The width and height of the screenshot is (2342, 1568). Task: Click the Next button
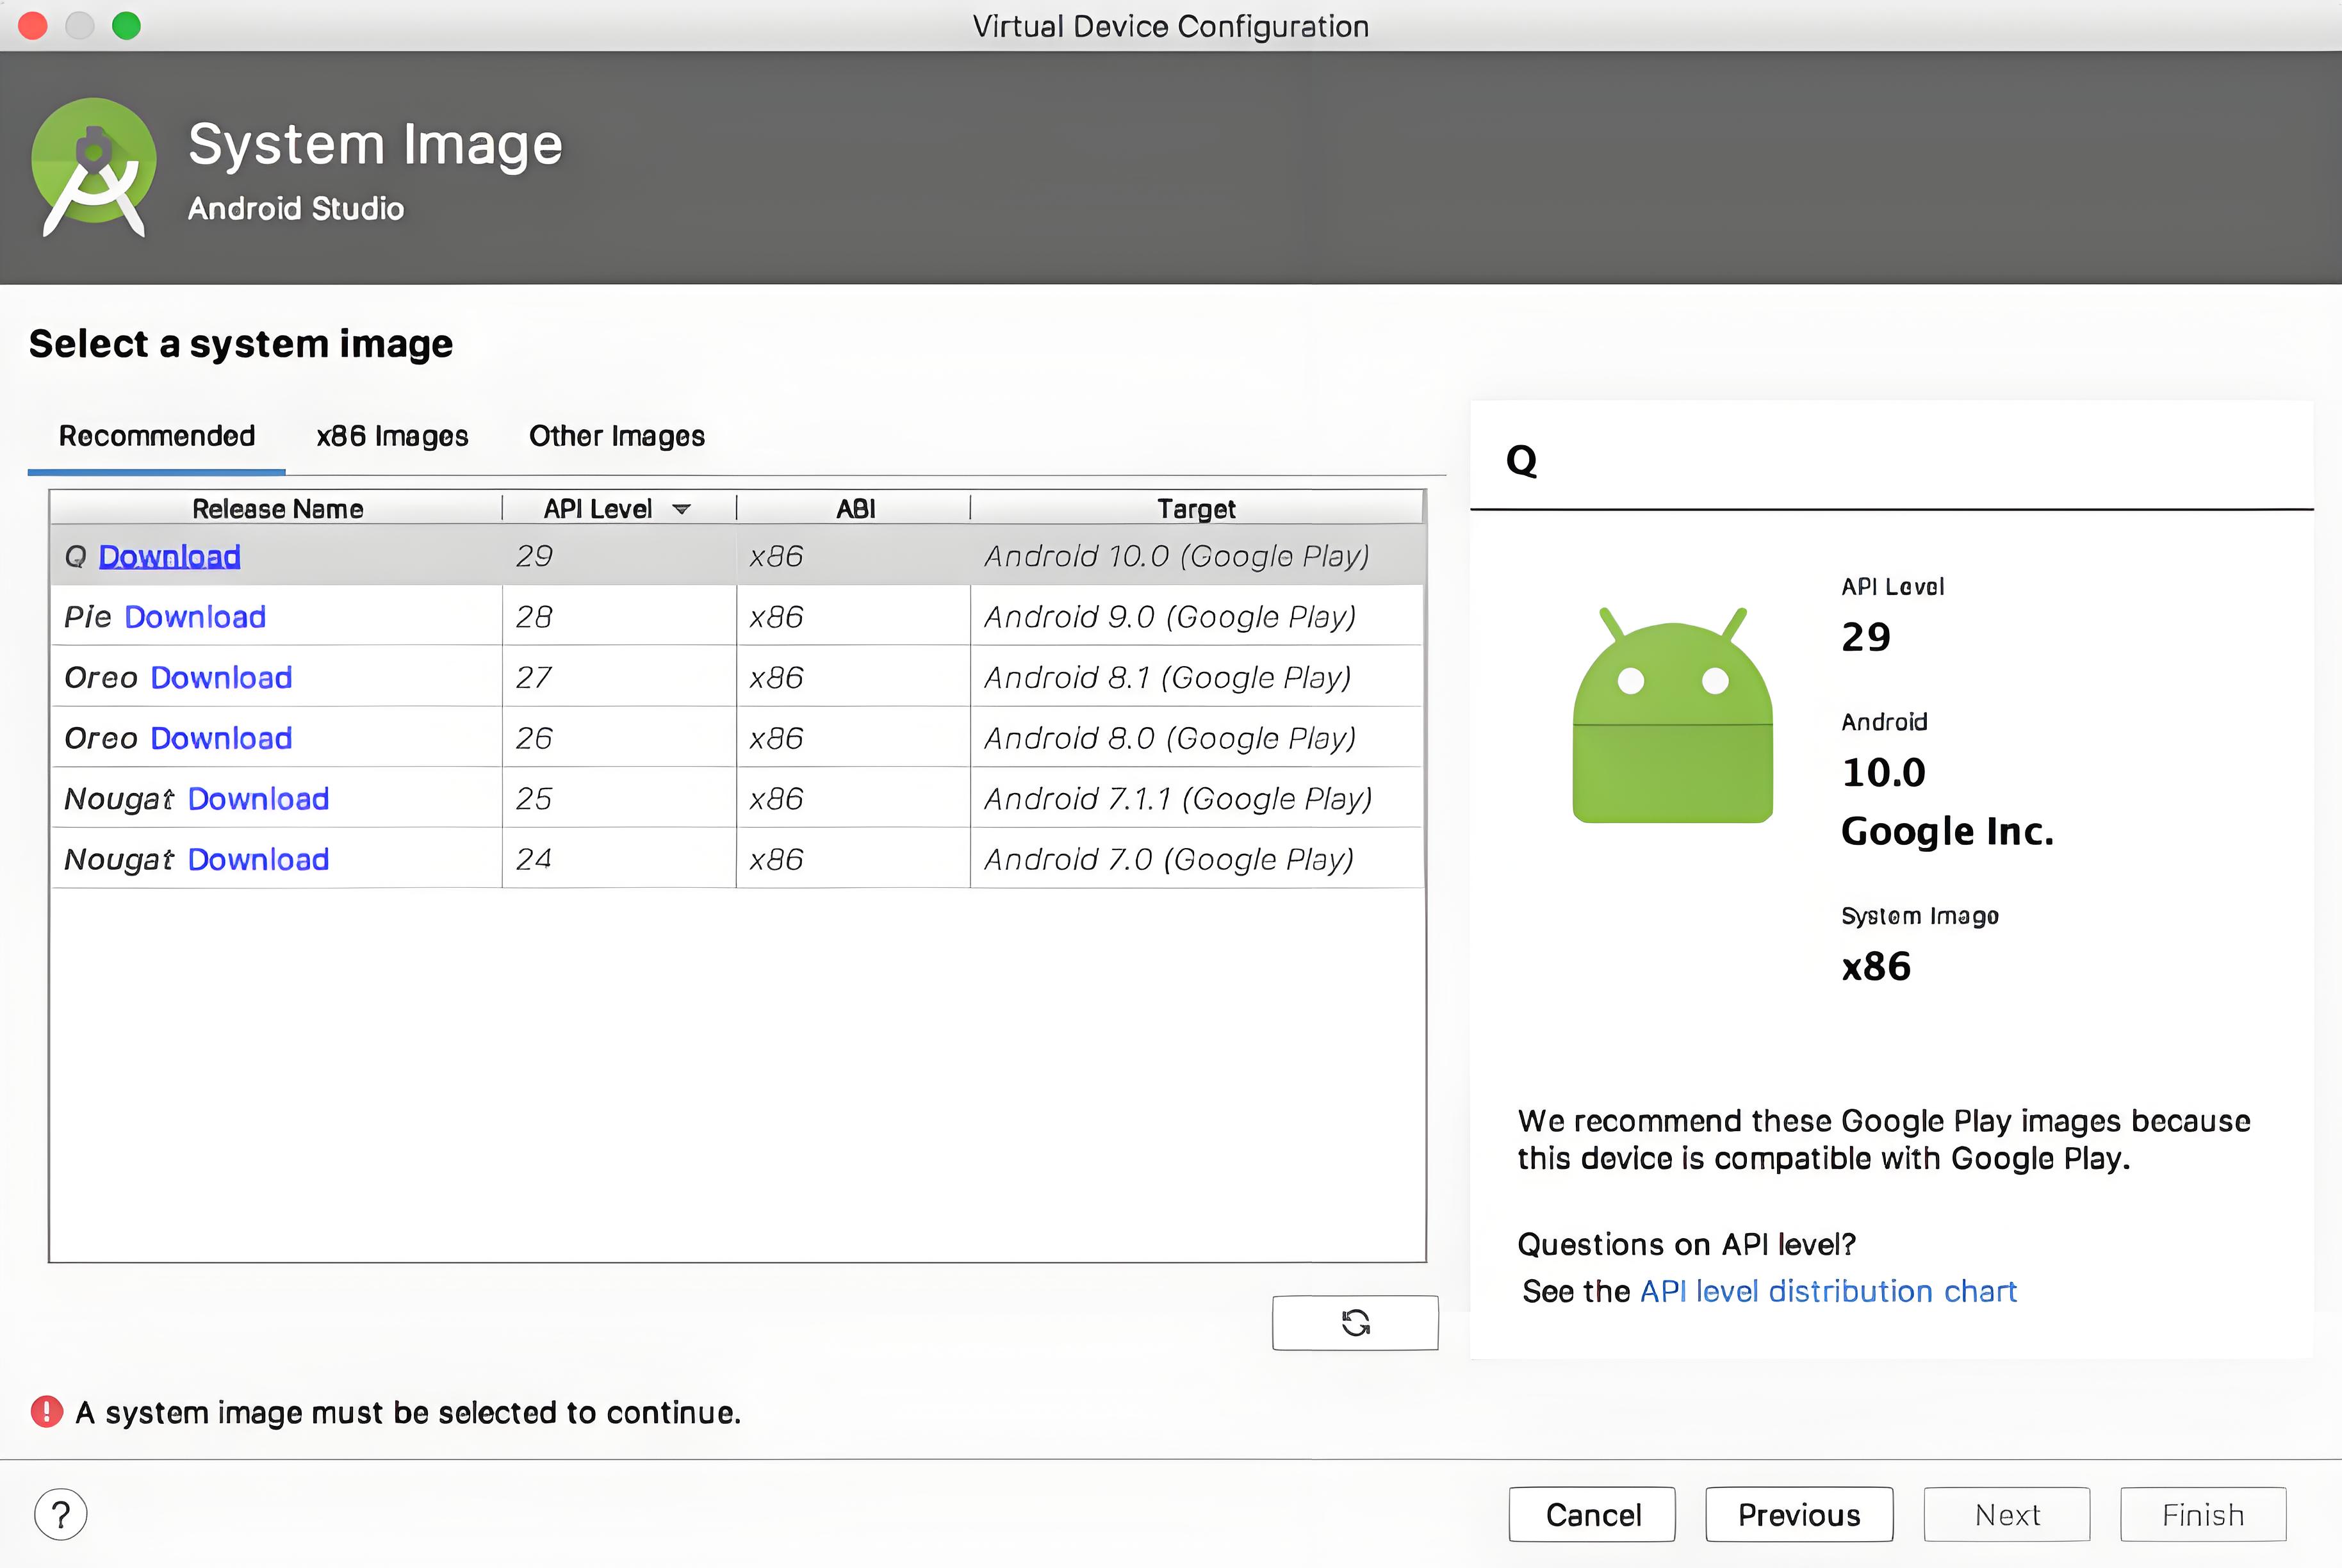coord(2007,1515)
